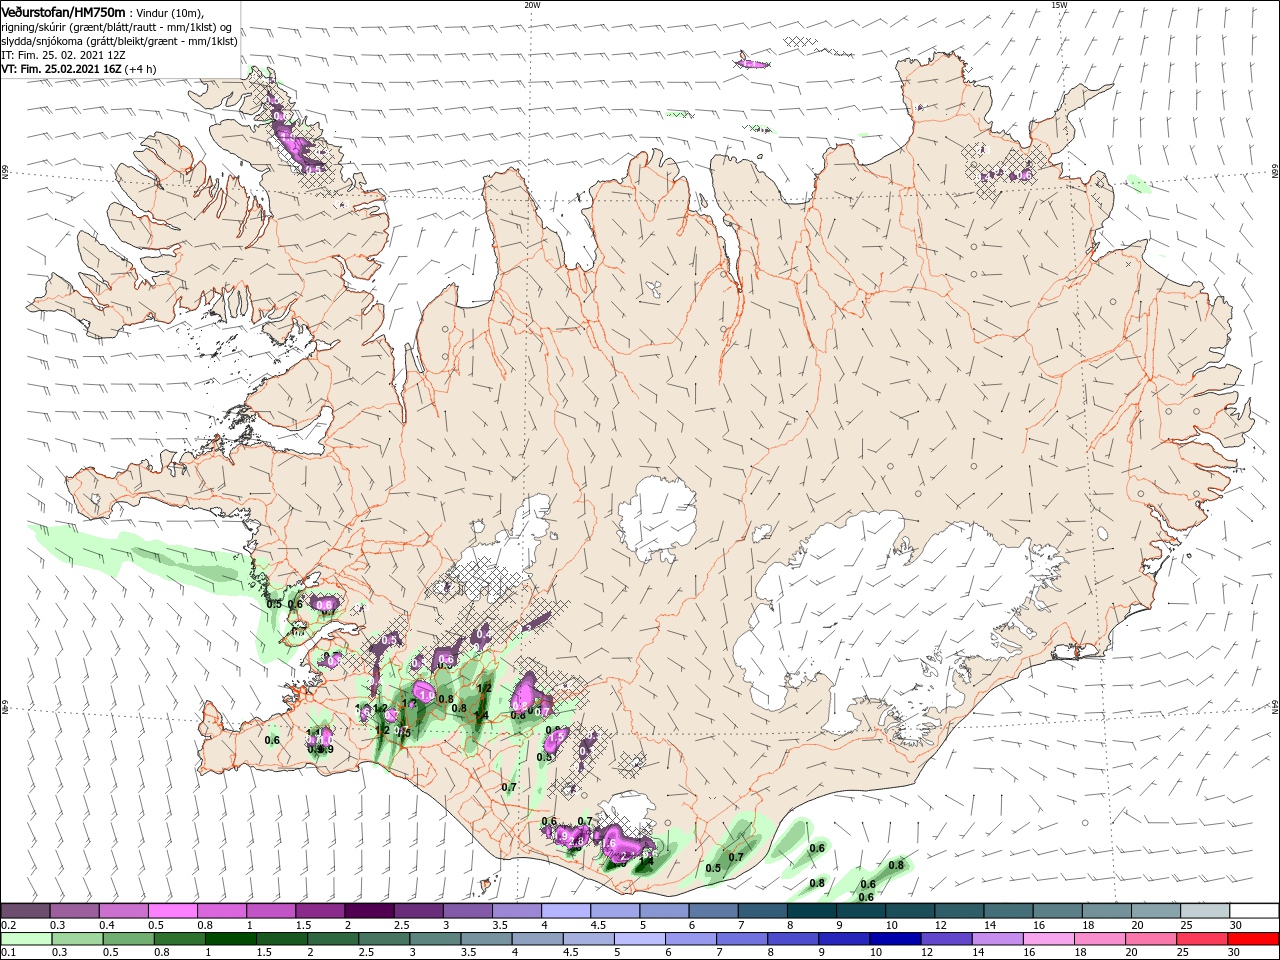The image size is (1280, 960).
Task: Click the 'VT: Fim. 25.02.2021 16Z (+4 h)' line
Action: [x=79, y=68]
